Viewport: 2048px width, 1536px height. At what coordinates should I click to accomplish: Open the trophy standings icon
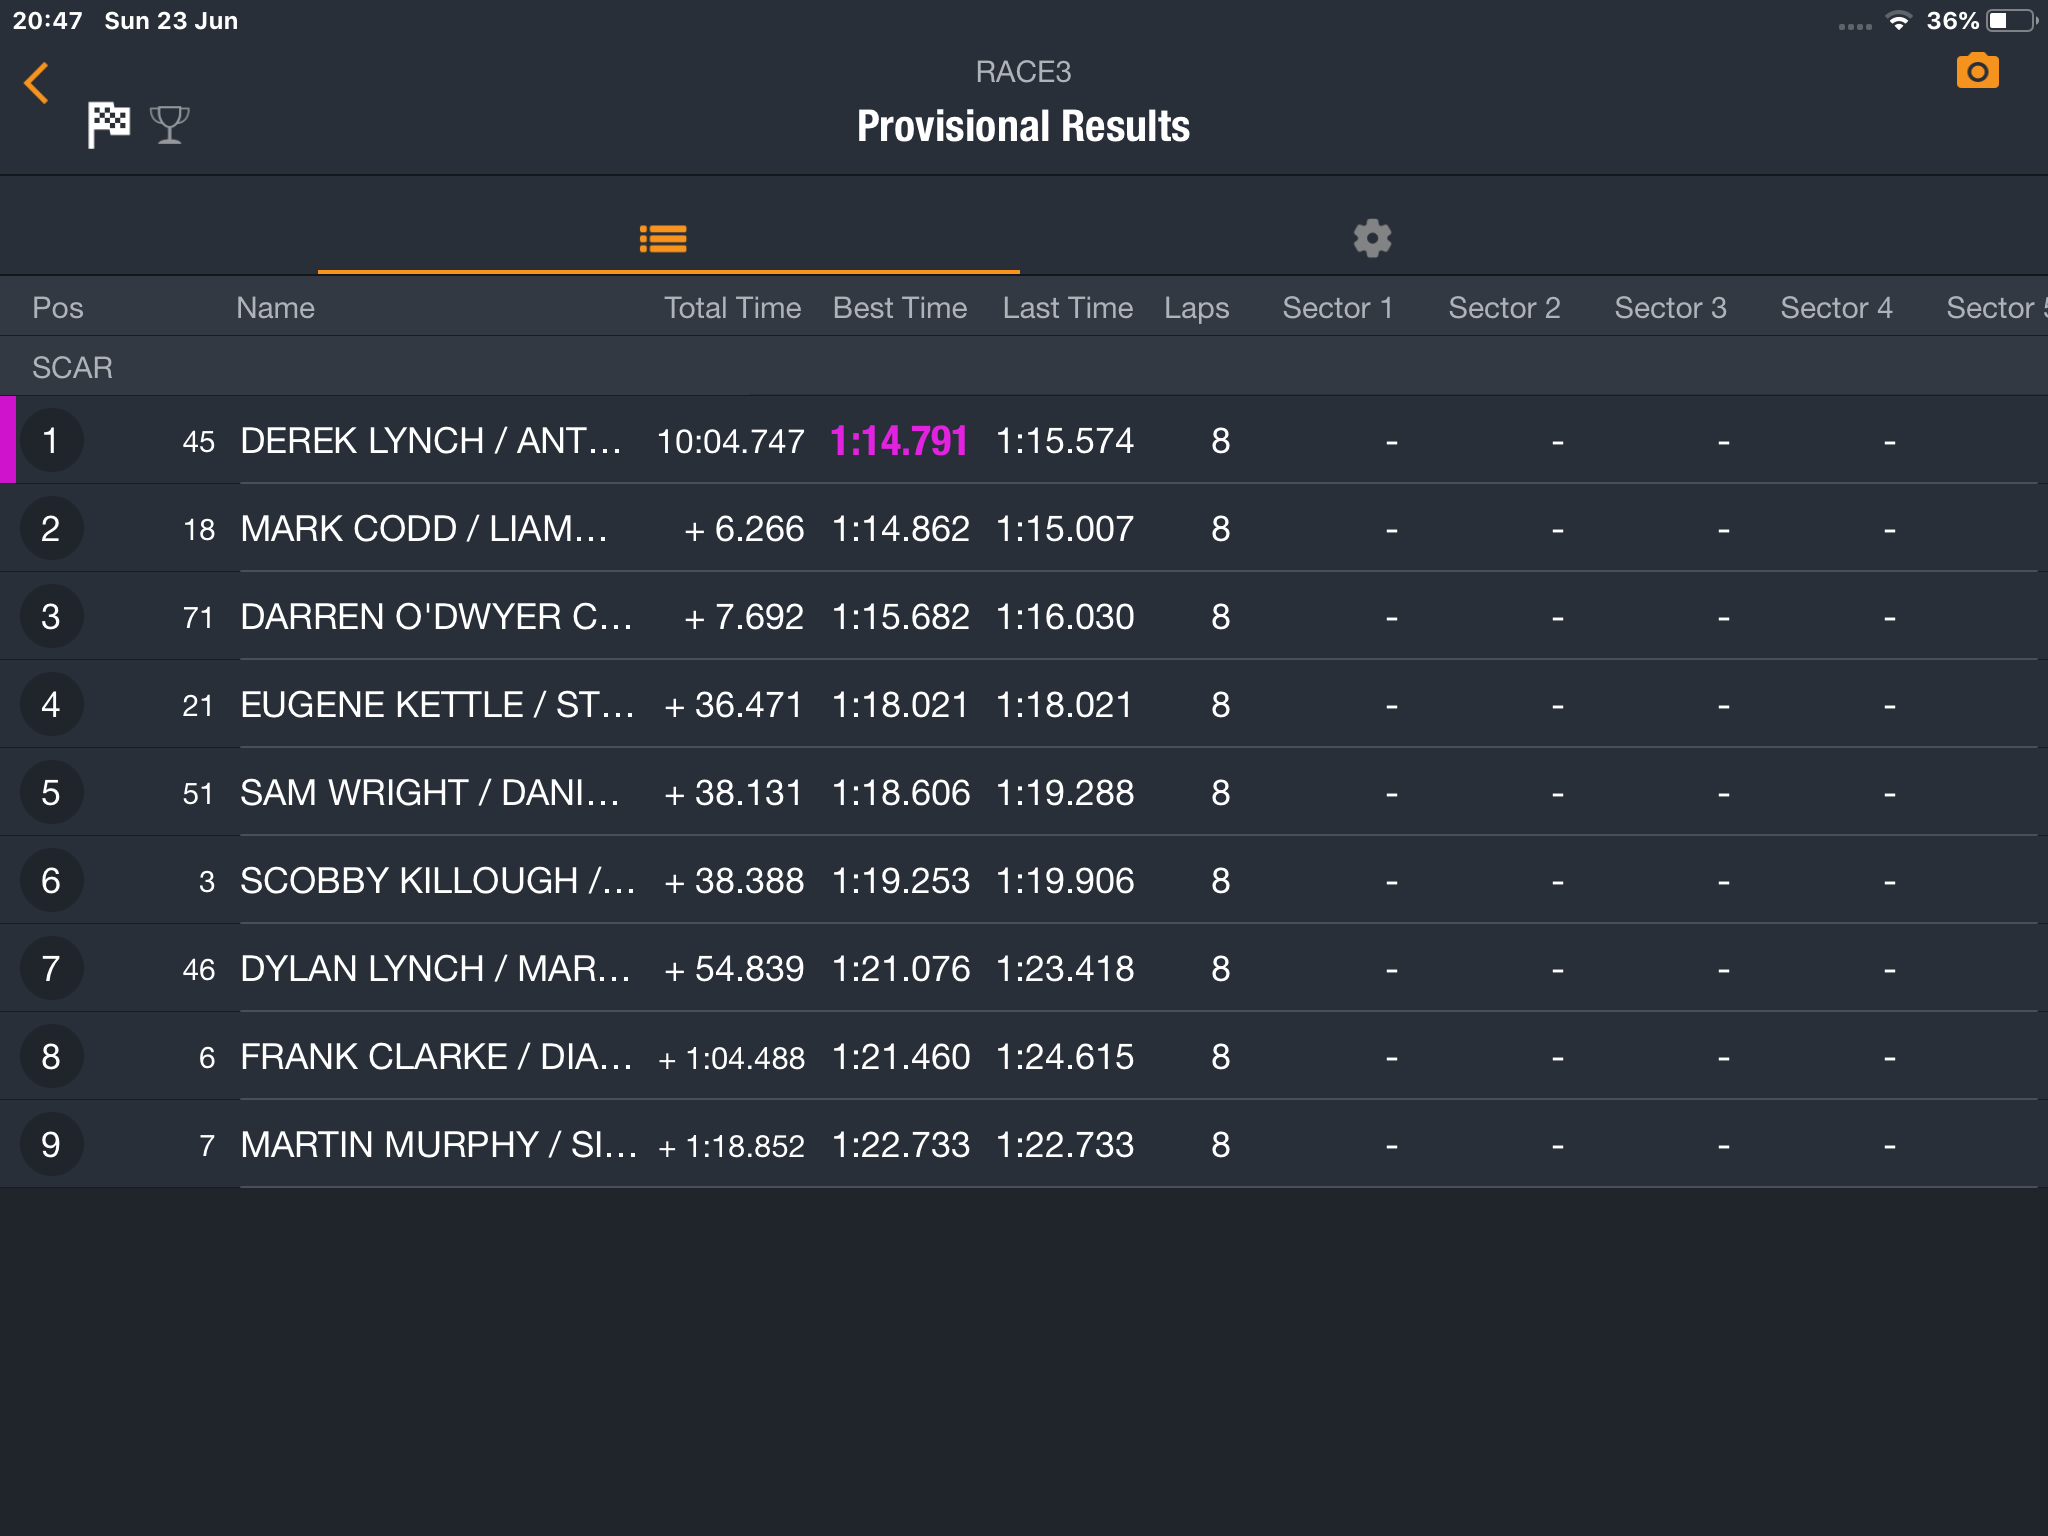(x=169, y=125)
